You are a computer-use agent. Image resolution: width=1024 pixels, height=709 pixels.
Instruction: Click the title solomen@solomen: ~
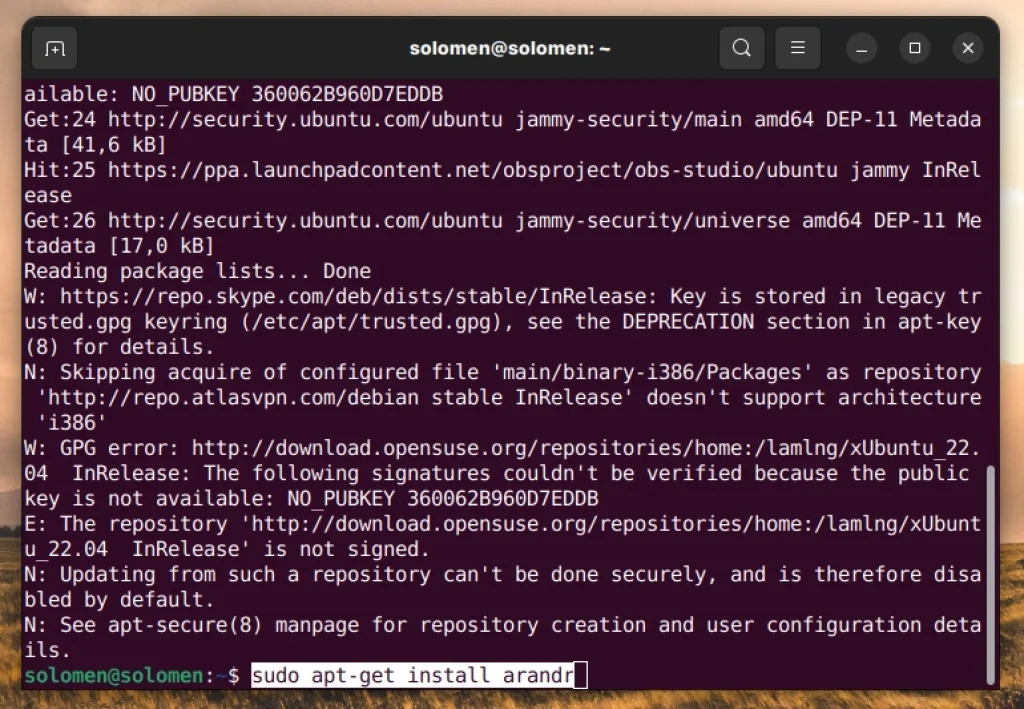[510, 47]
